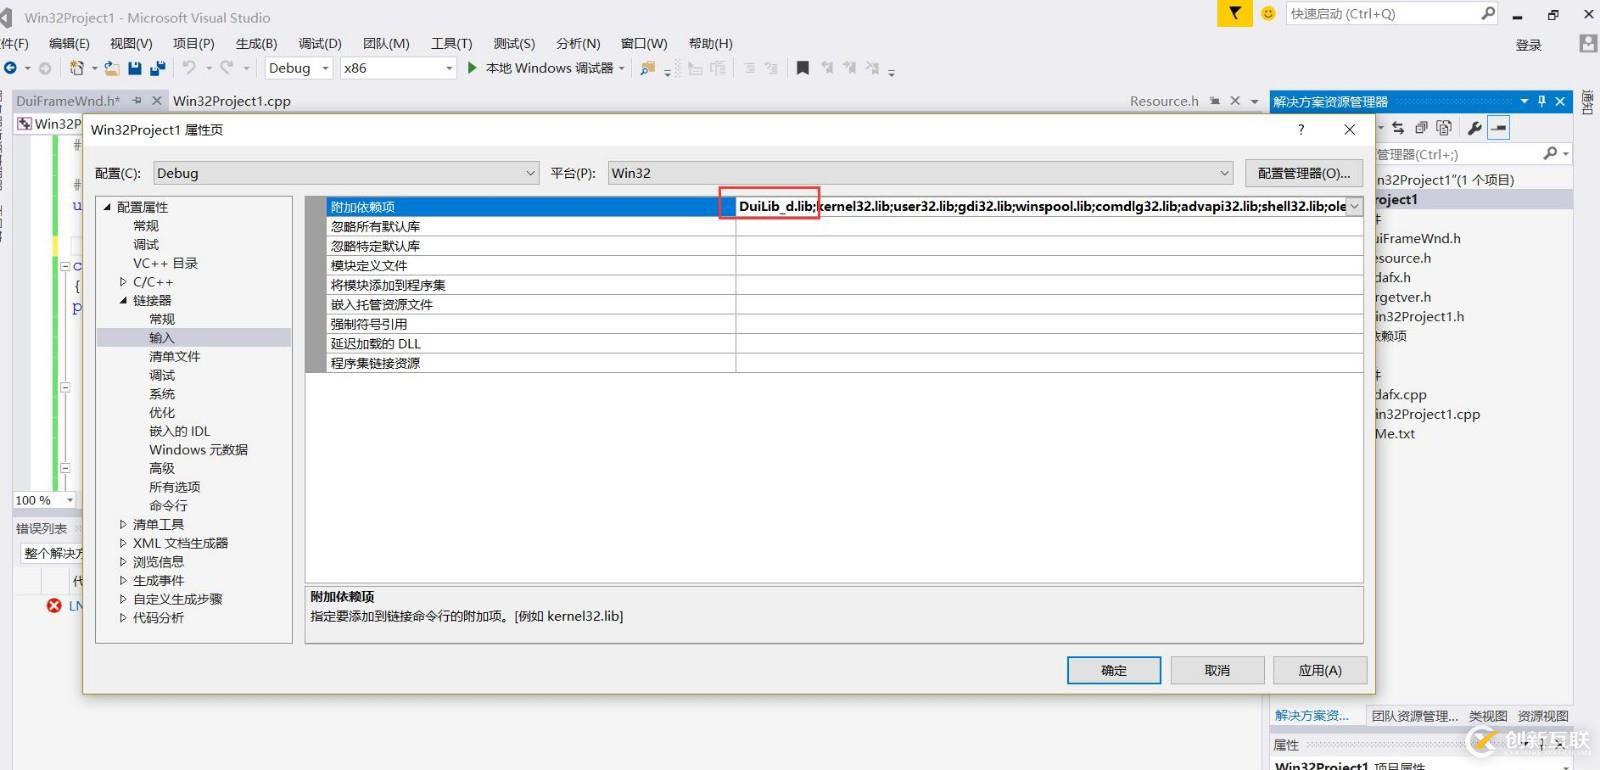Switch to 团队资源管理 bottom tab
The image size is (1600, 770).
(x=1414, y=716)
